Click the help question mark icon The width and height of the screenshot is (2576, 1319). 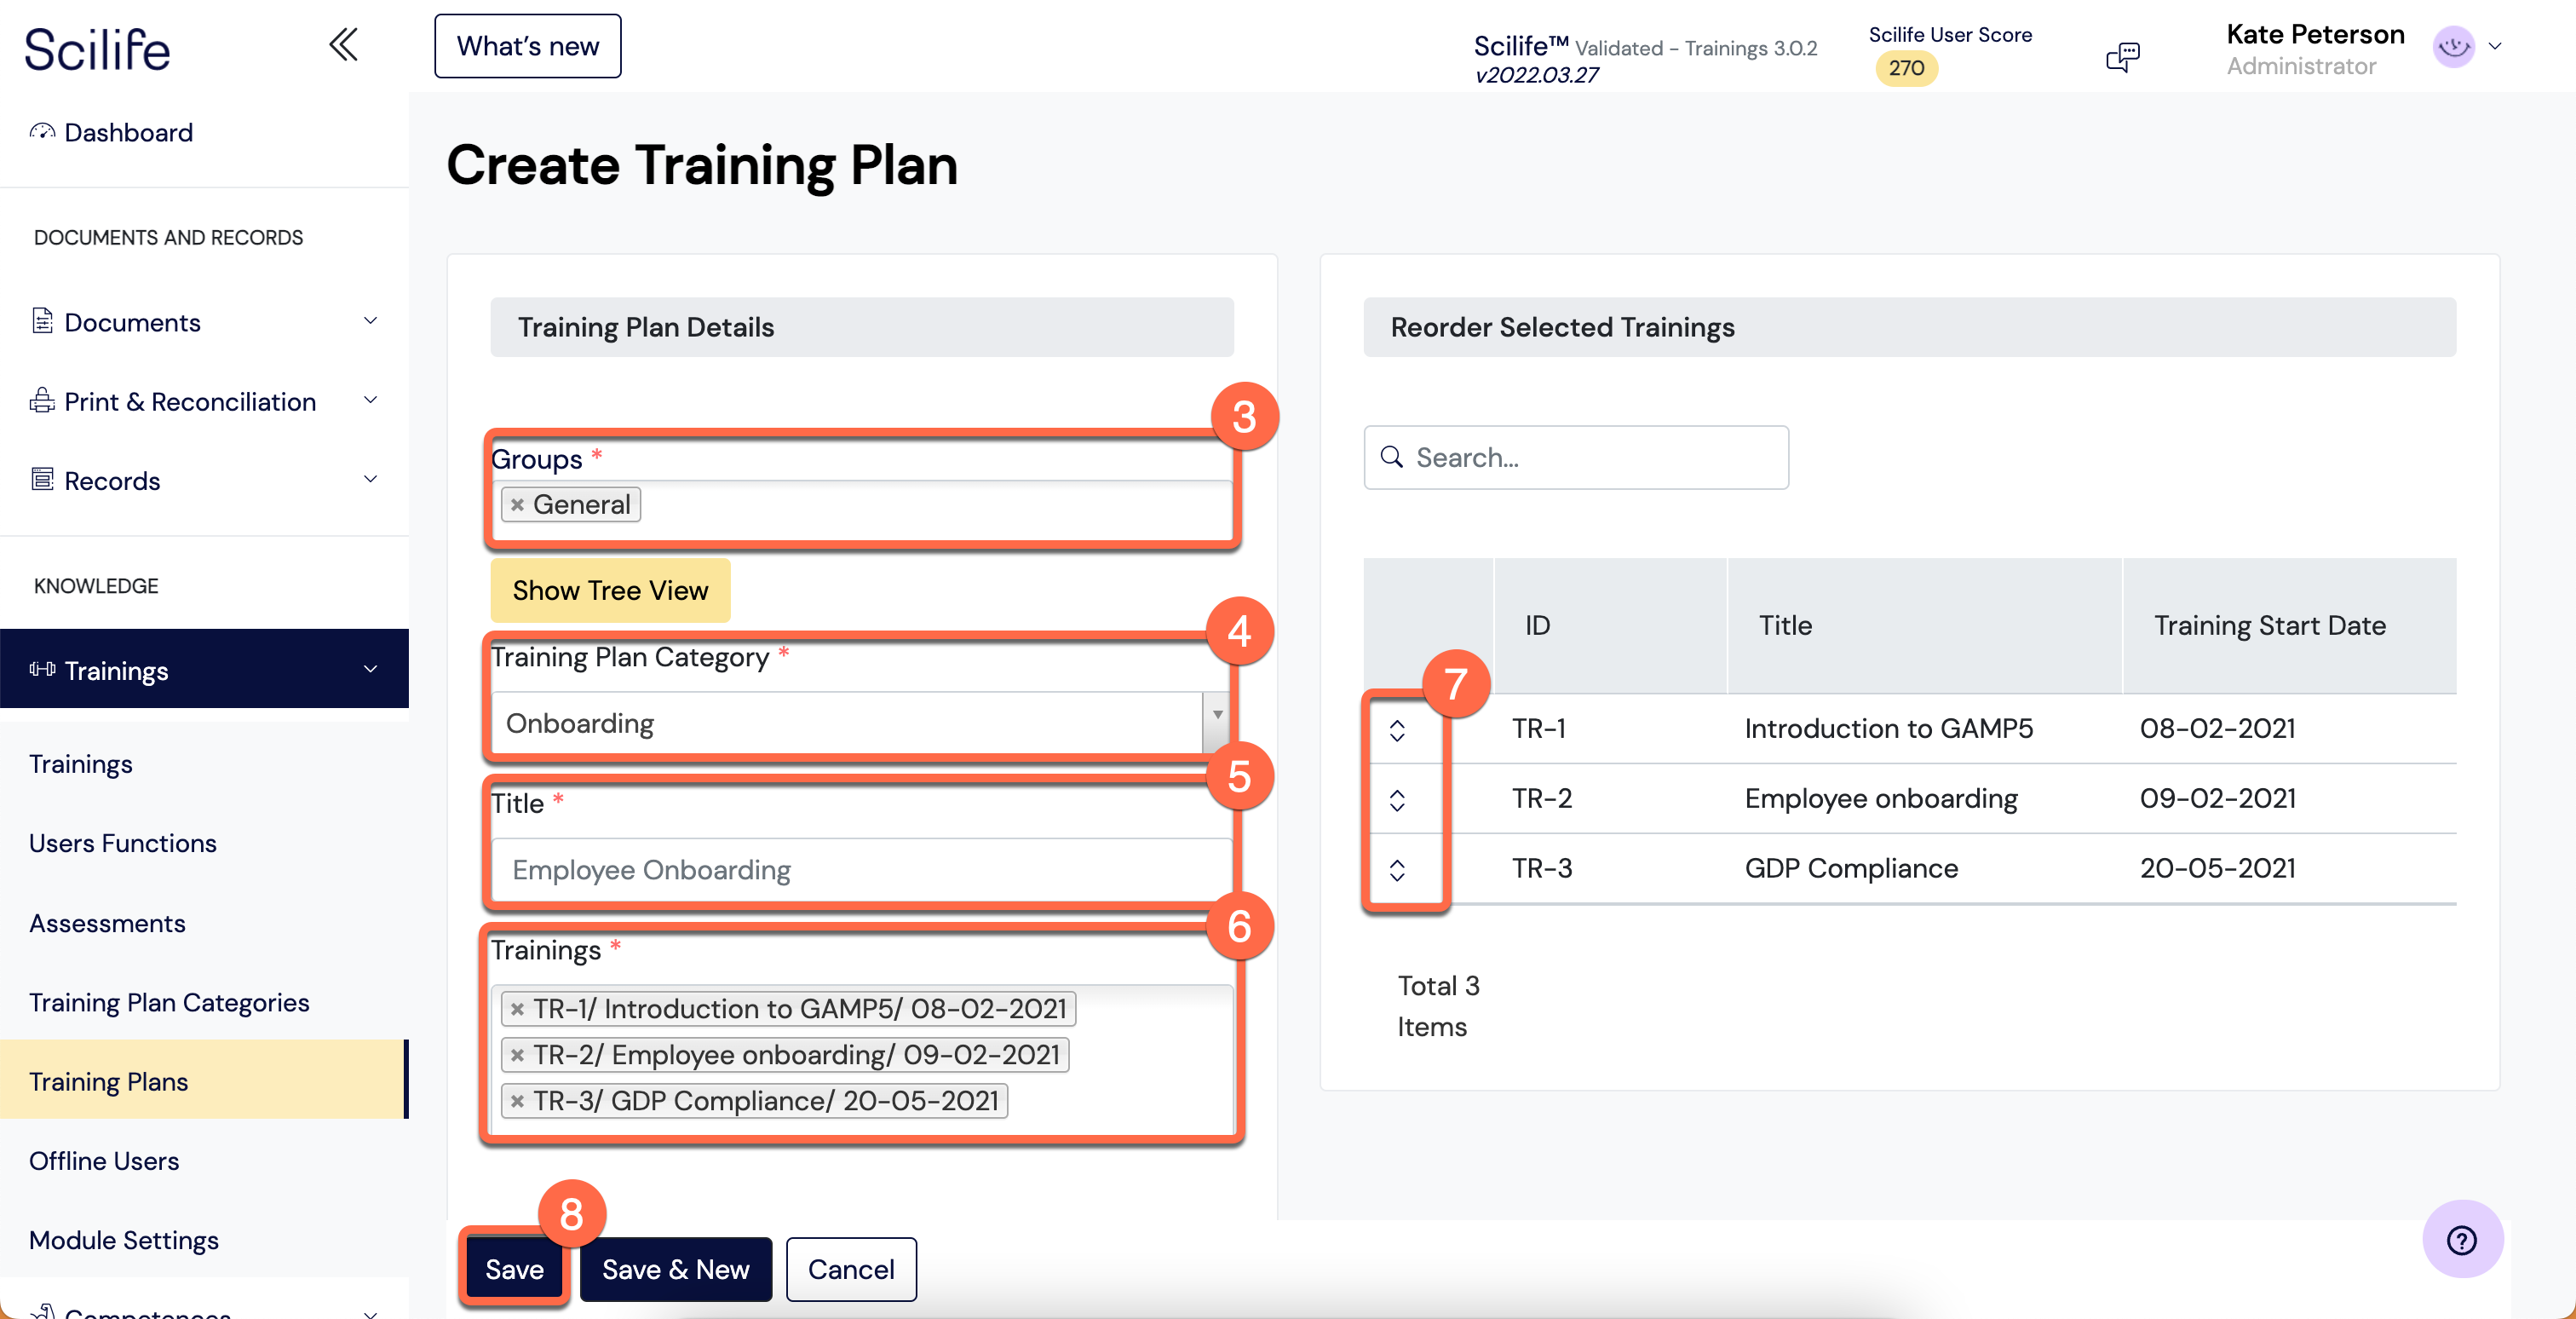point(2461,1240)
